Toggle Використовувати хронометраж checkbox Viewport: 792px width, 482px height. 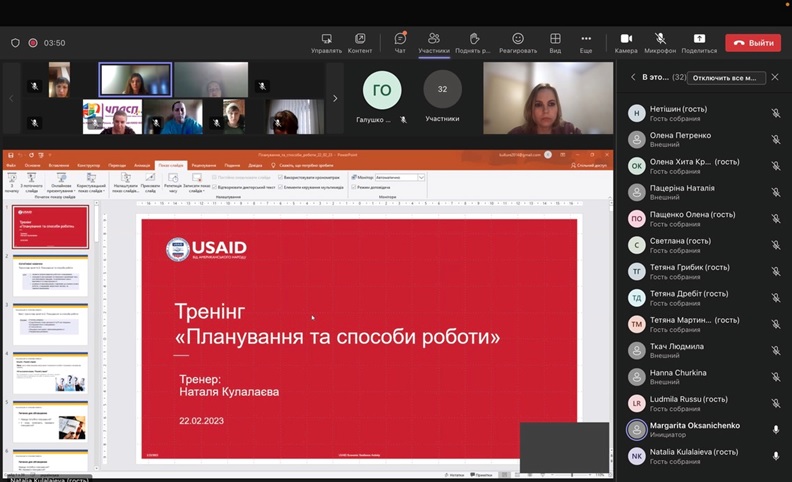click(x=280, y=177)
